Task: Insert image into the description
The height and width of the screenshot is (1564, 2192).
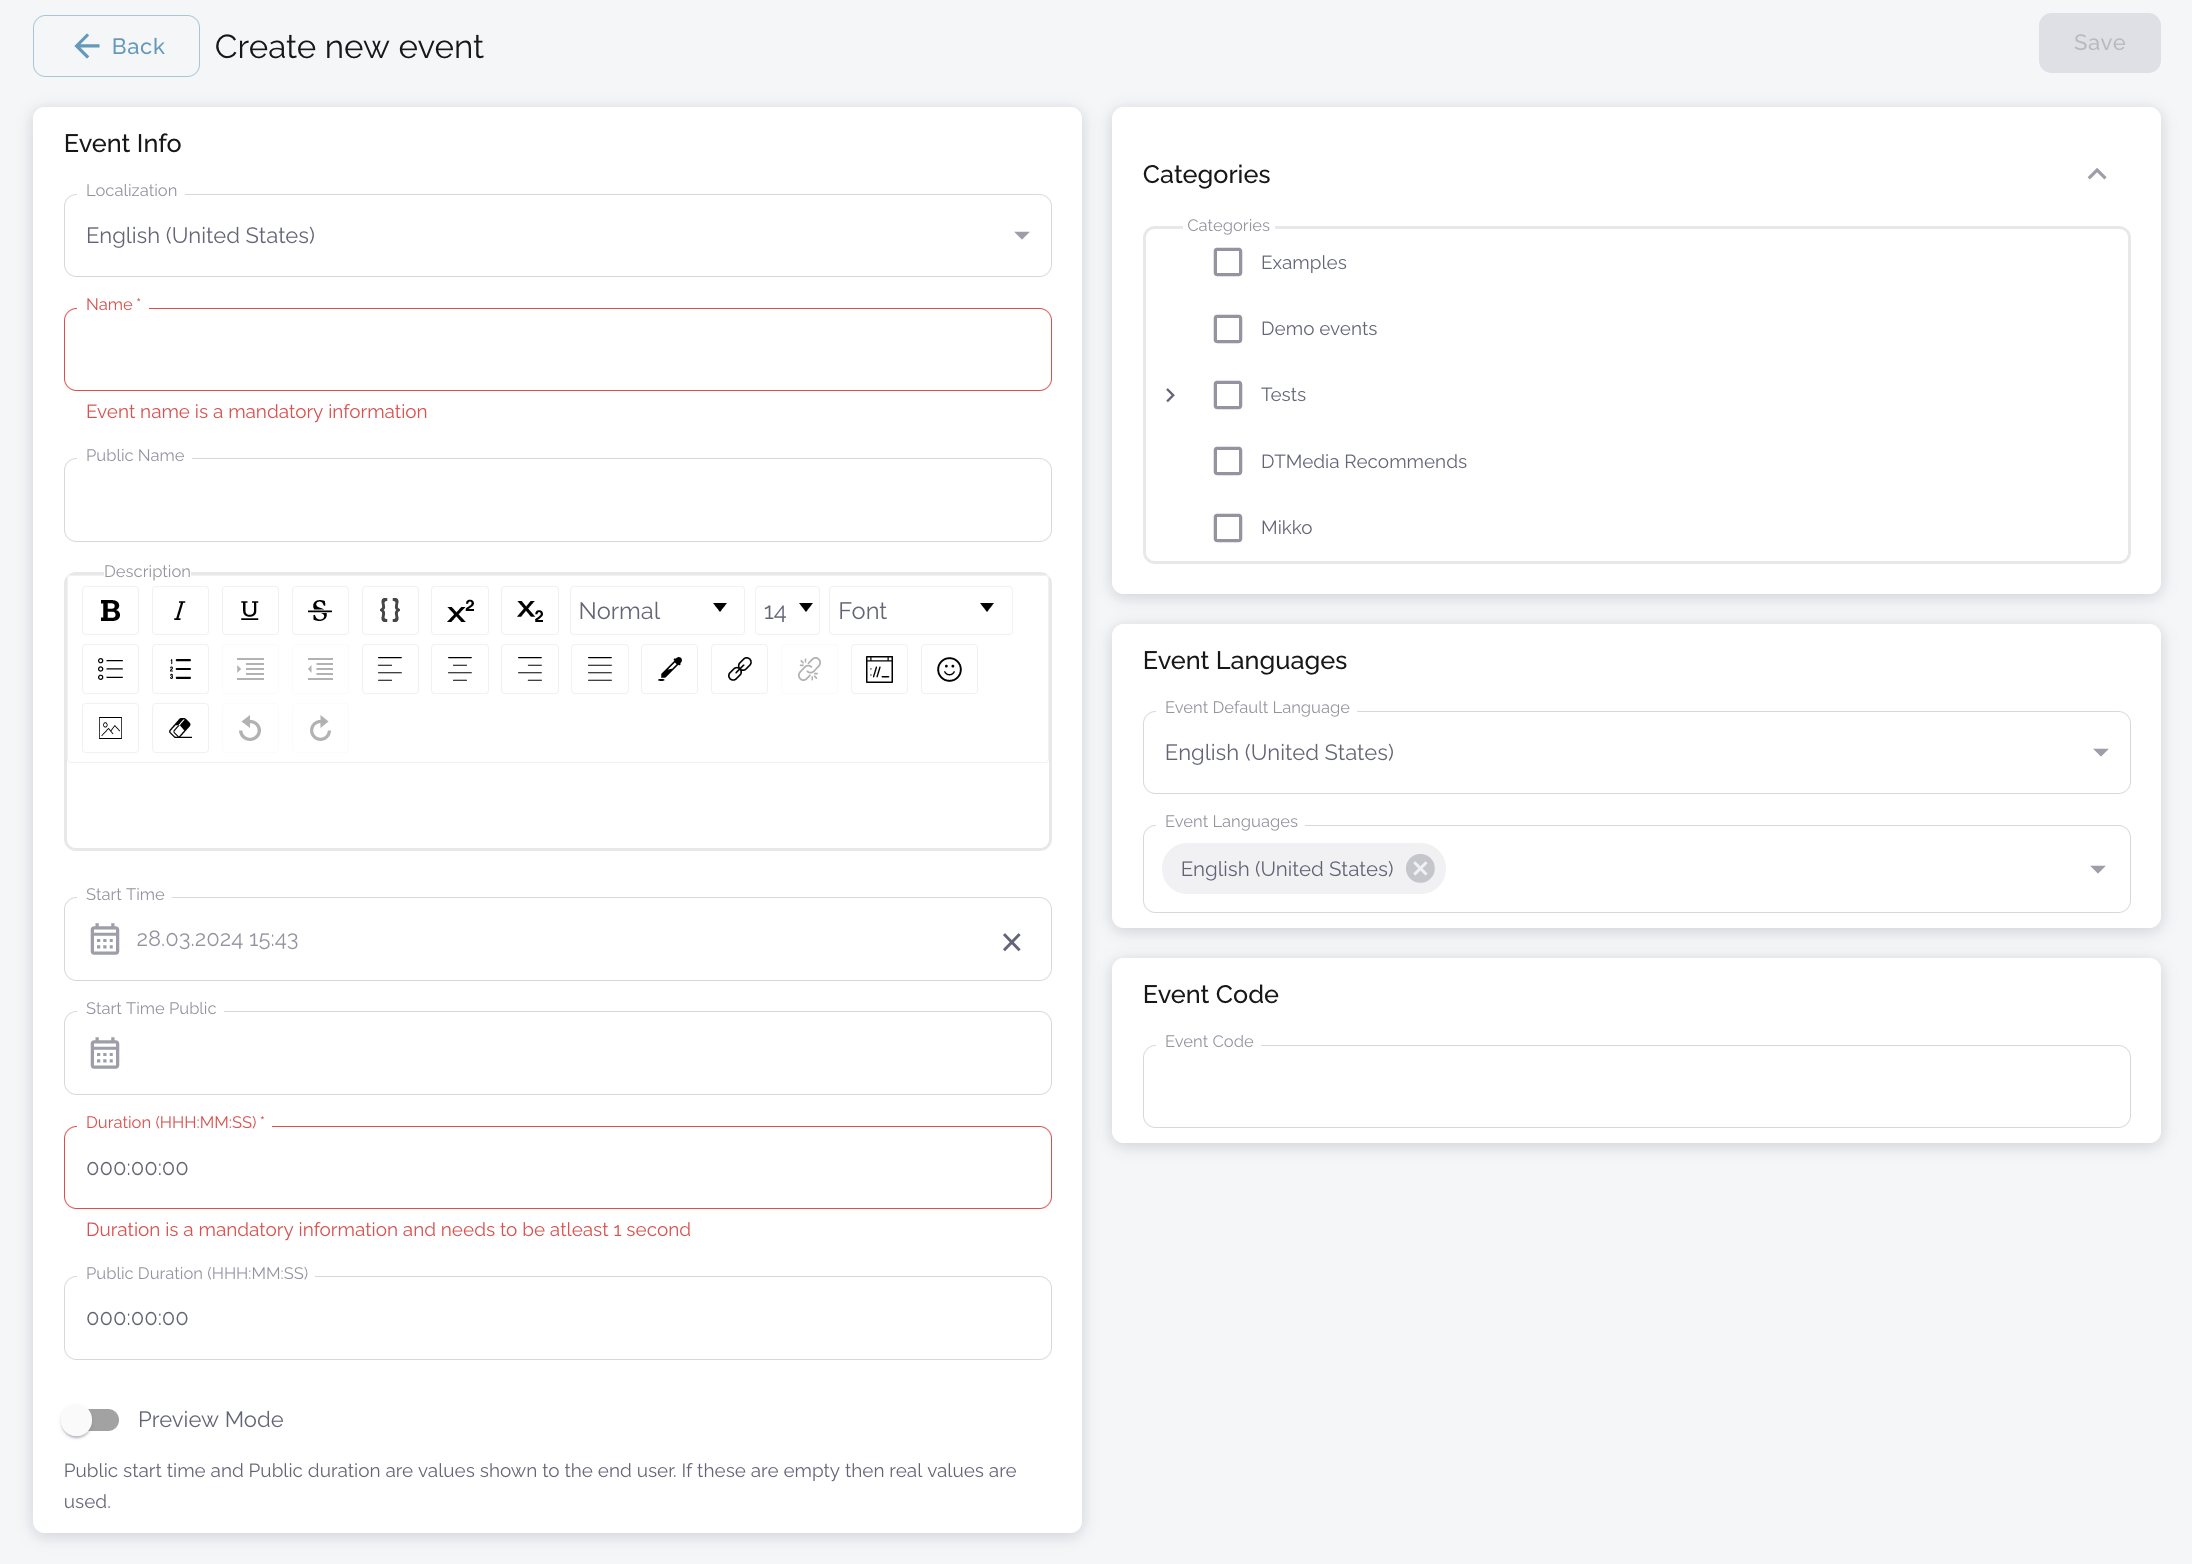Action: (110, 728)
